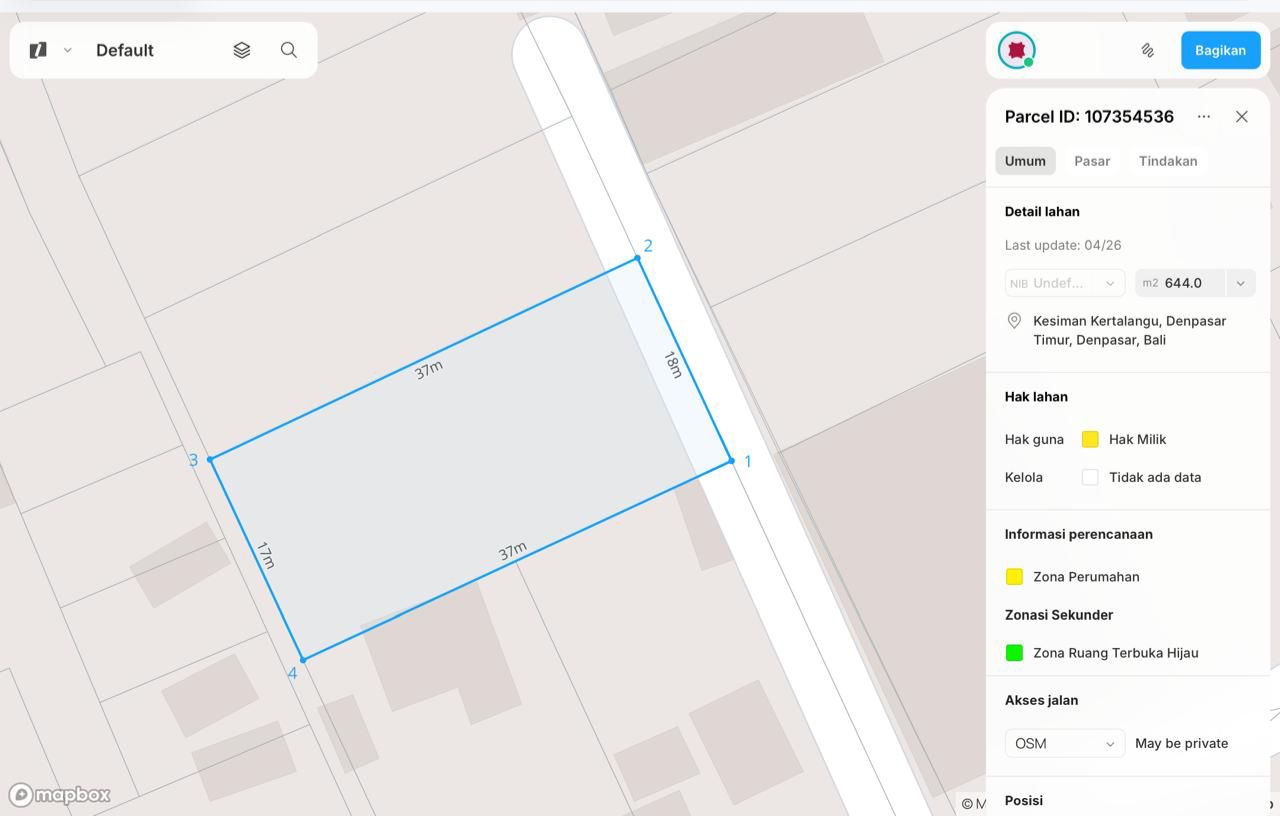Click the Bagikan share button

tap(1220, 50)
